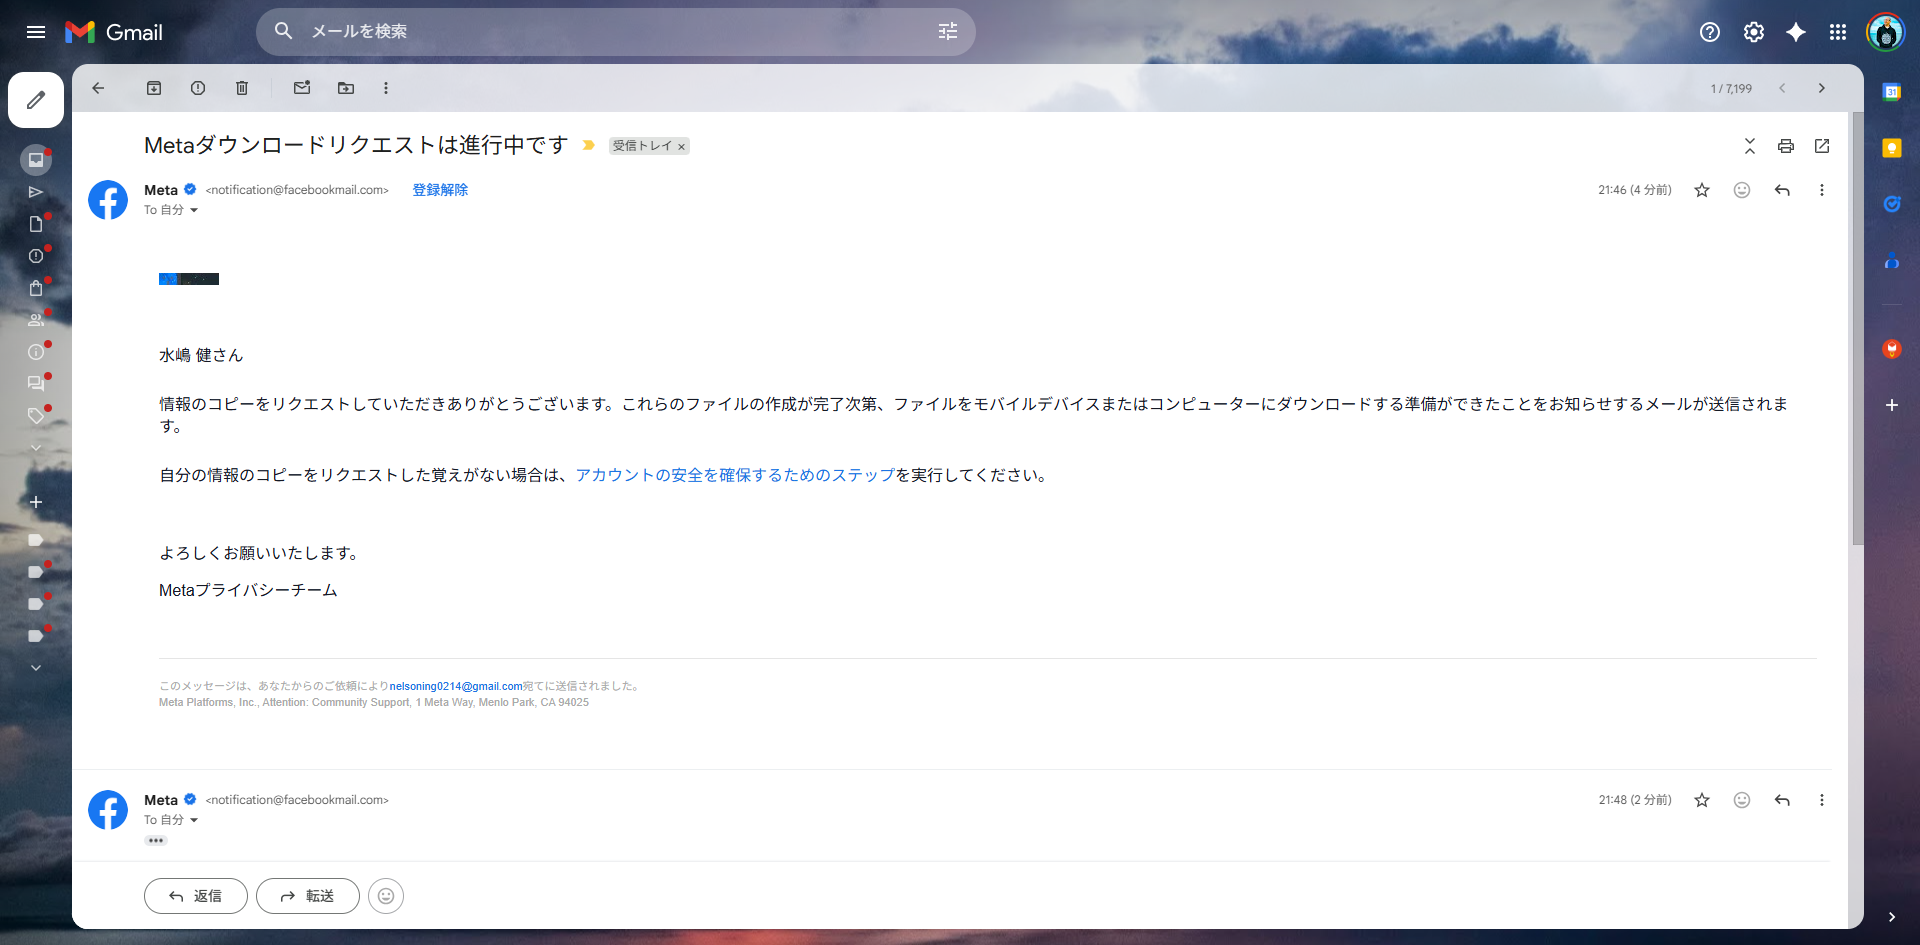Viewport: 1920px width, 945px height.
Task: Open the Move to folder icon
Action: tap(346, 88)
